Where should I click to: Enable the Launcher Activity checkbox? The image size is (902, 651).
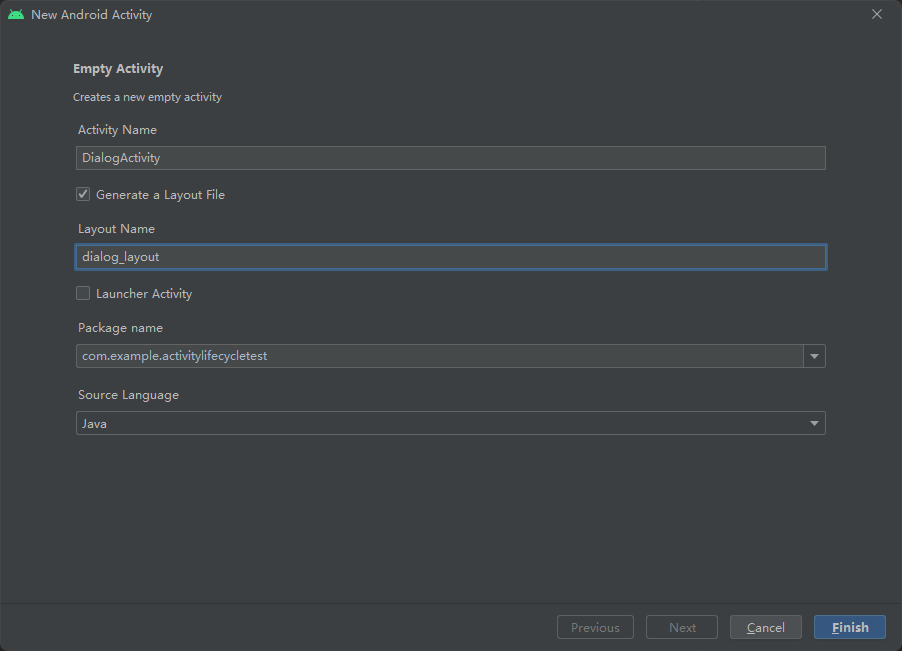83,294
